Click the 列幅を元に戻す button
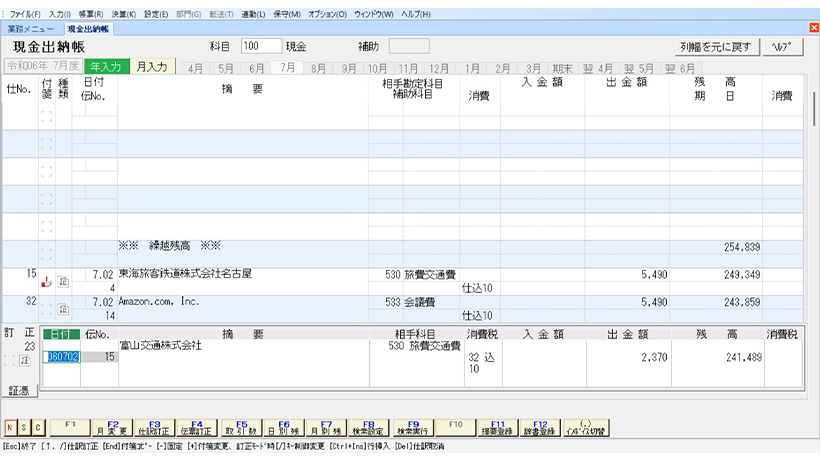The height and width of the screenshot is (460, 820). [715, 47]
